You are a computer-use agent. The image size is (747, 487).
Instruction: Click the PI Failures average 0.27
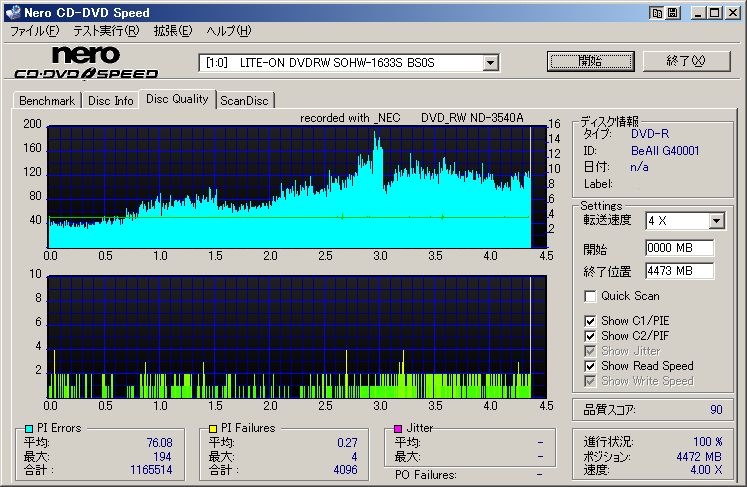(x=347, y=443)
